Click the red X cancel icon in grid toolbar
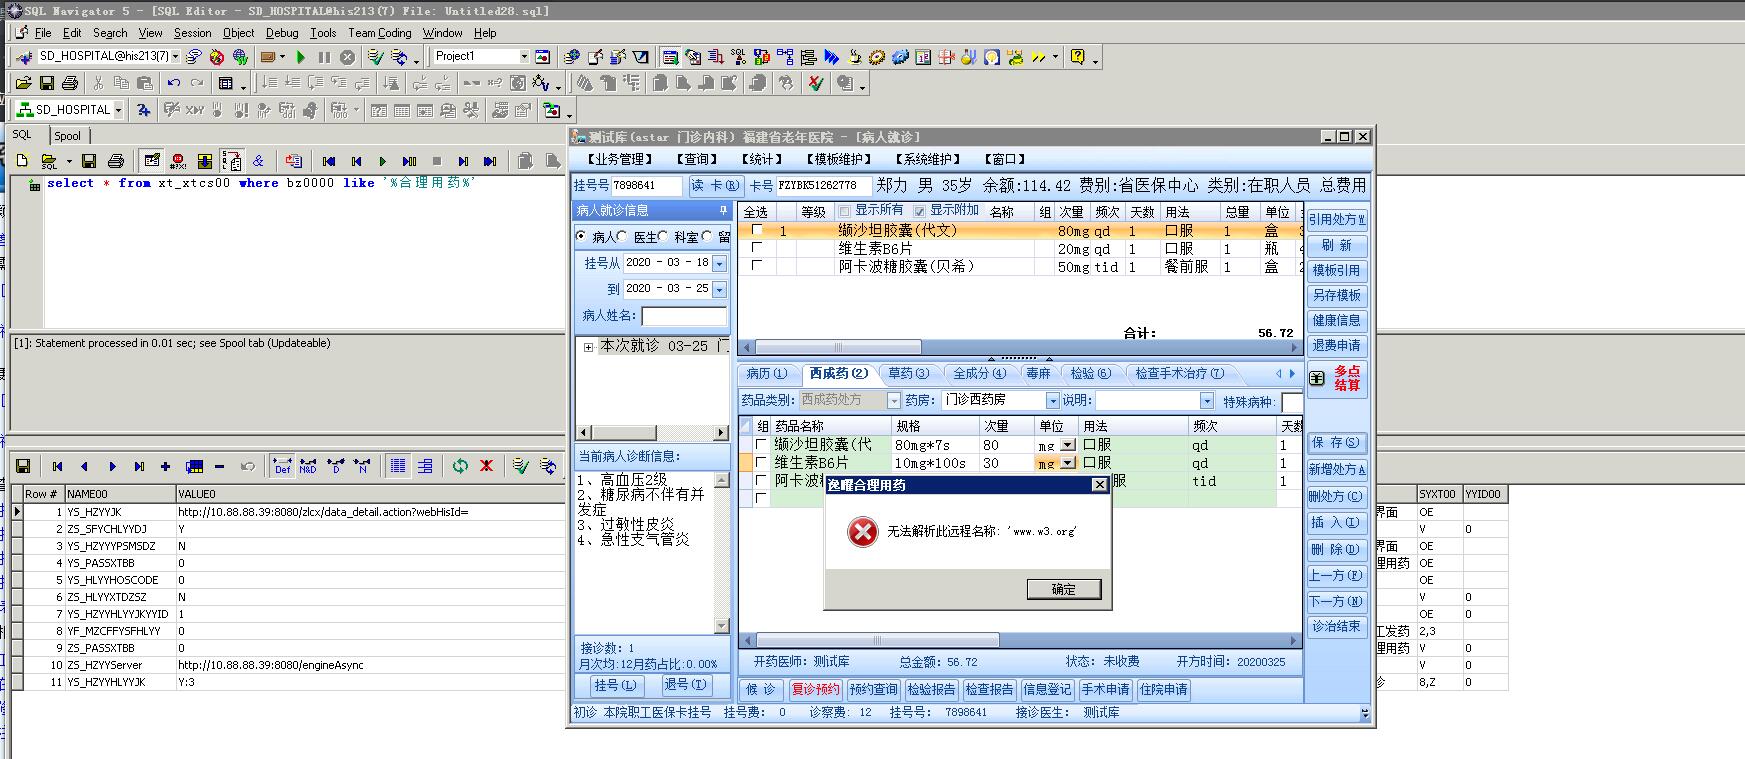The height and width of the screenshot is (759, 1745). [x=486, y=466]
